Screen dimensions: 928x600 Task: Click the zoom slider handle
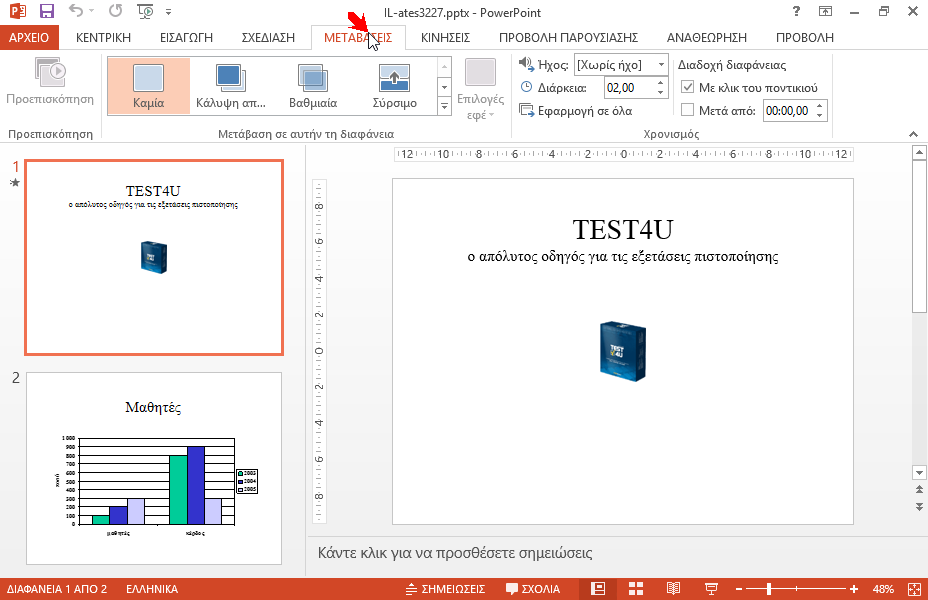point(769,589)
